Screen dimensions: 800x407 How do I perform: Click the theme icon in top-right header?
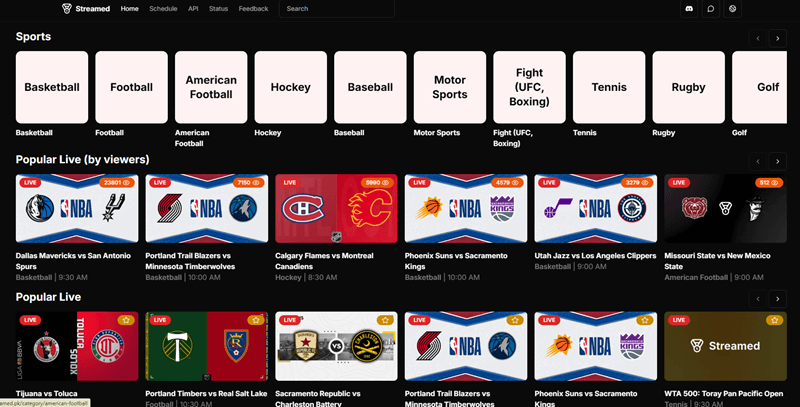pos(732,9)
